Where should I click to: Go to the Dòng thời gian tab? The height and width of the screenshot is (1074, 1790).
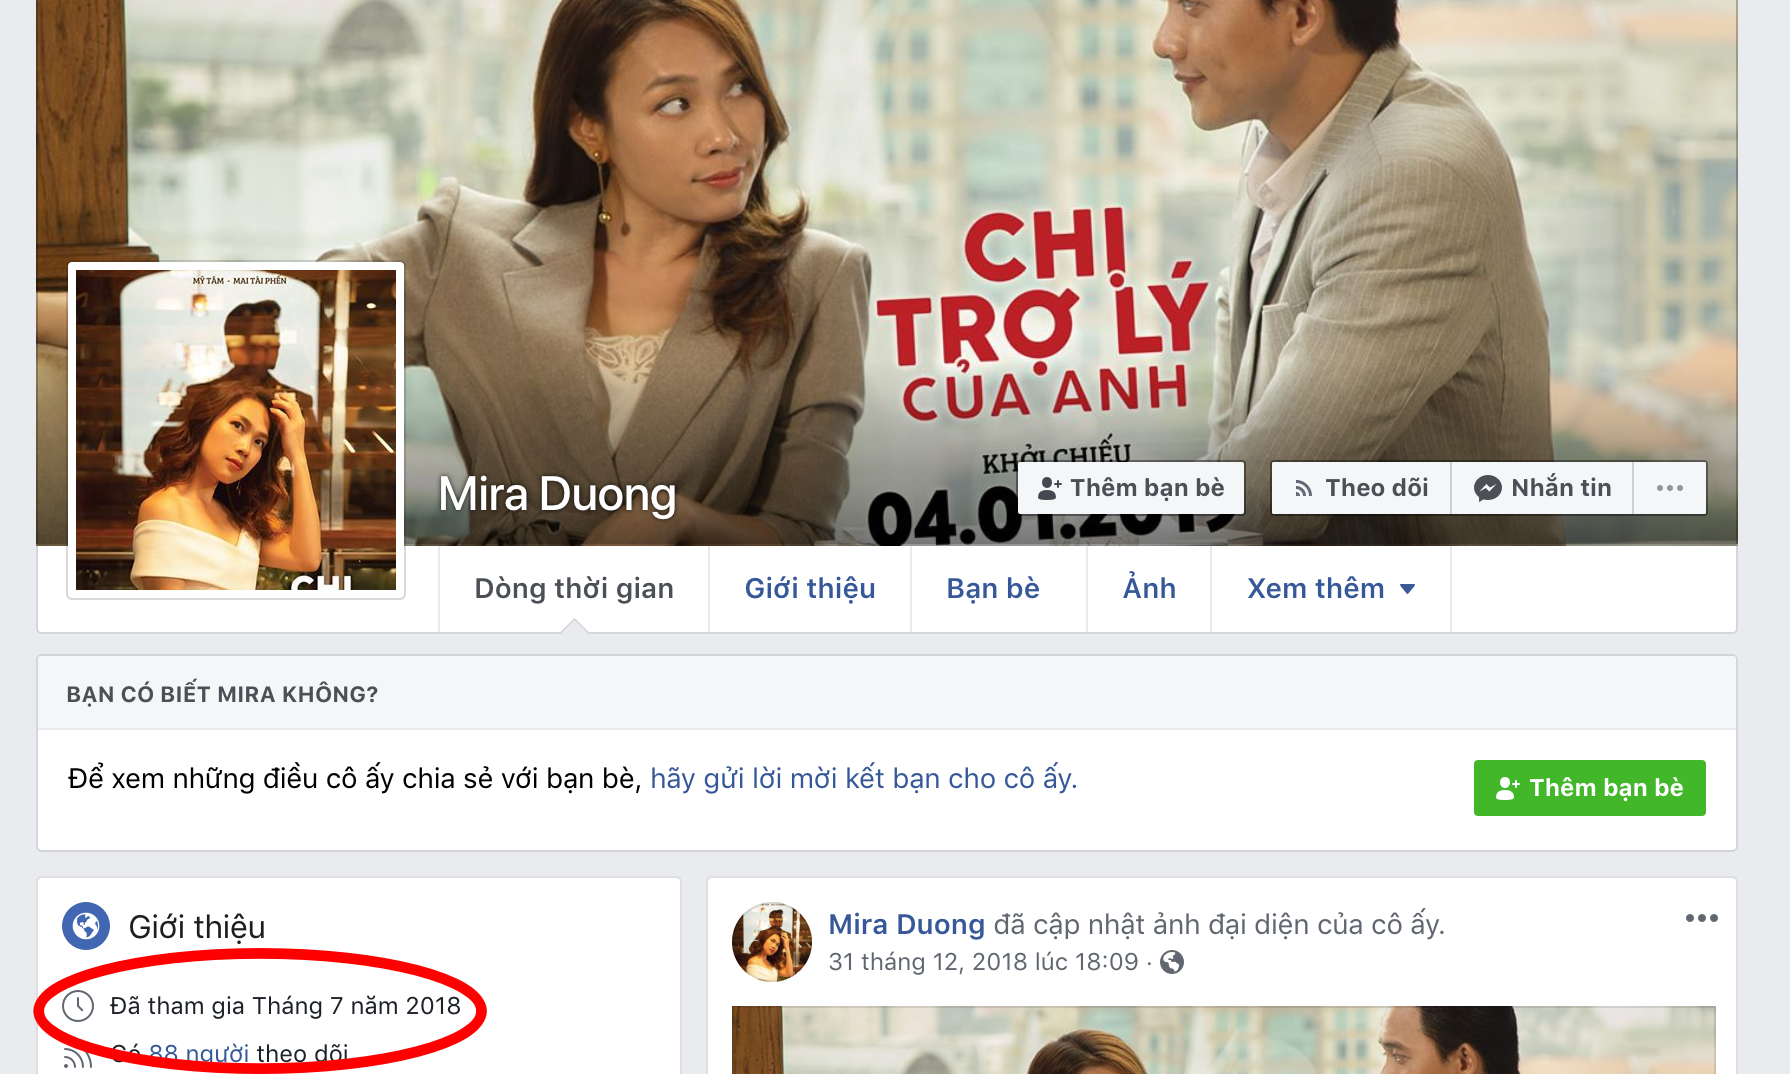click(x=574, y=589)
